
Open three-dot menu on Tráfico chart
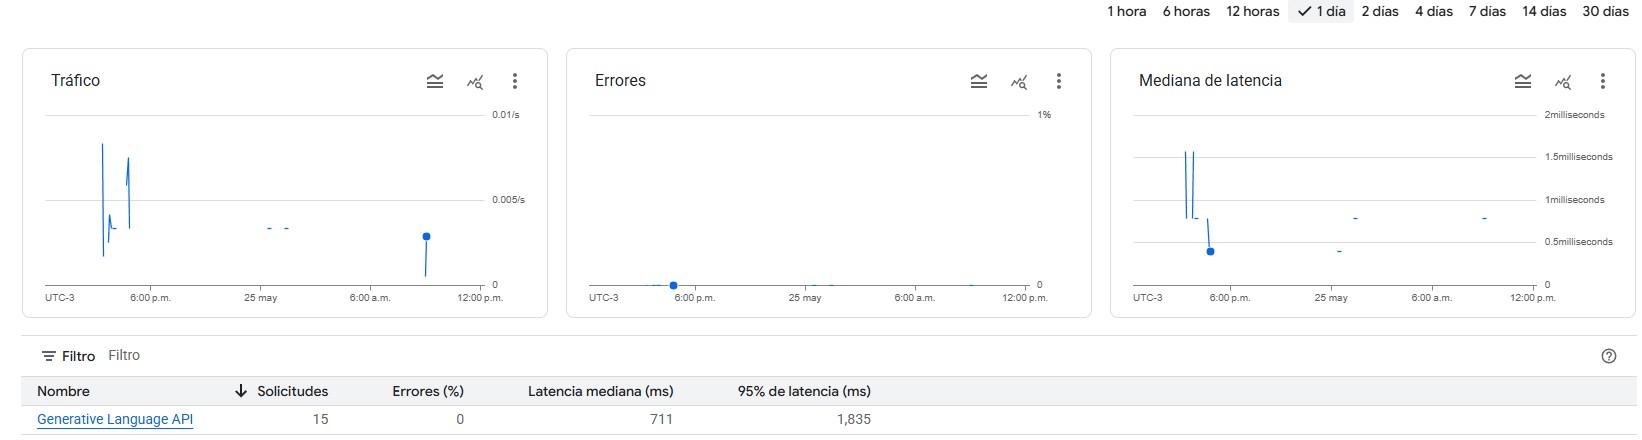click(x=515, y=81)
